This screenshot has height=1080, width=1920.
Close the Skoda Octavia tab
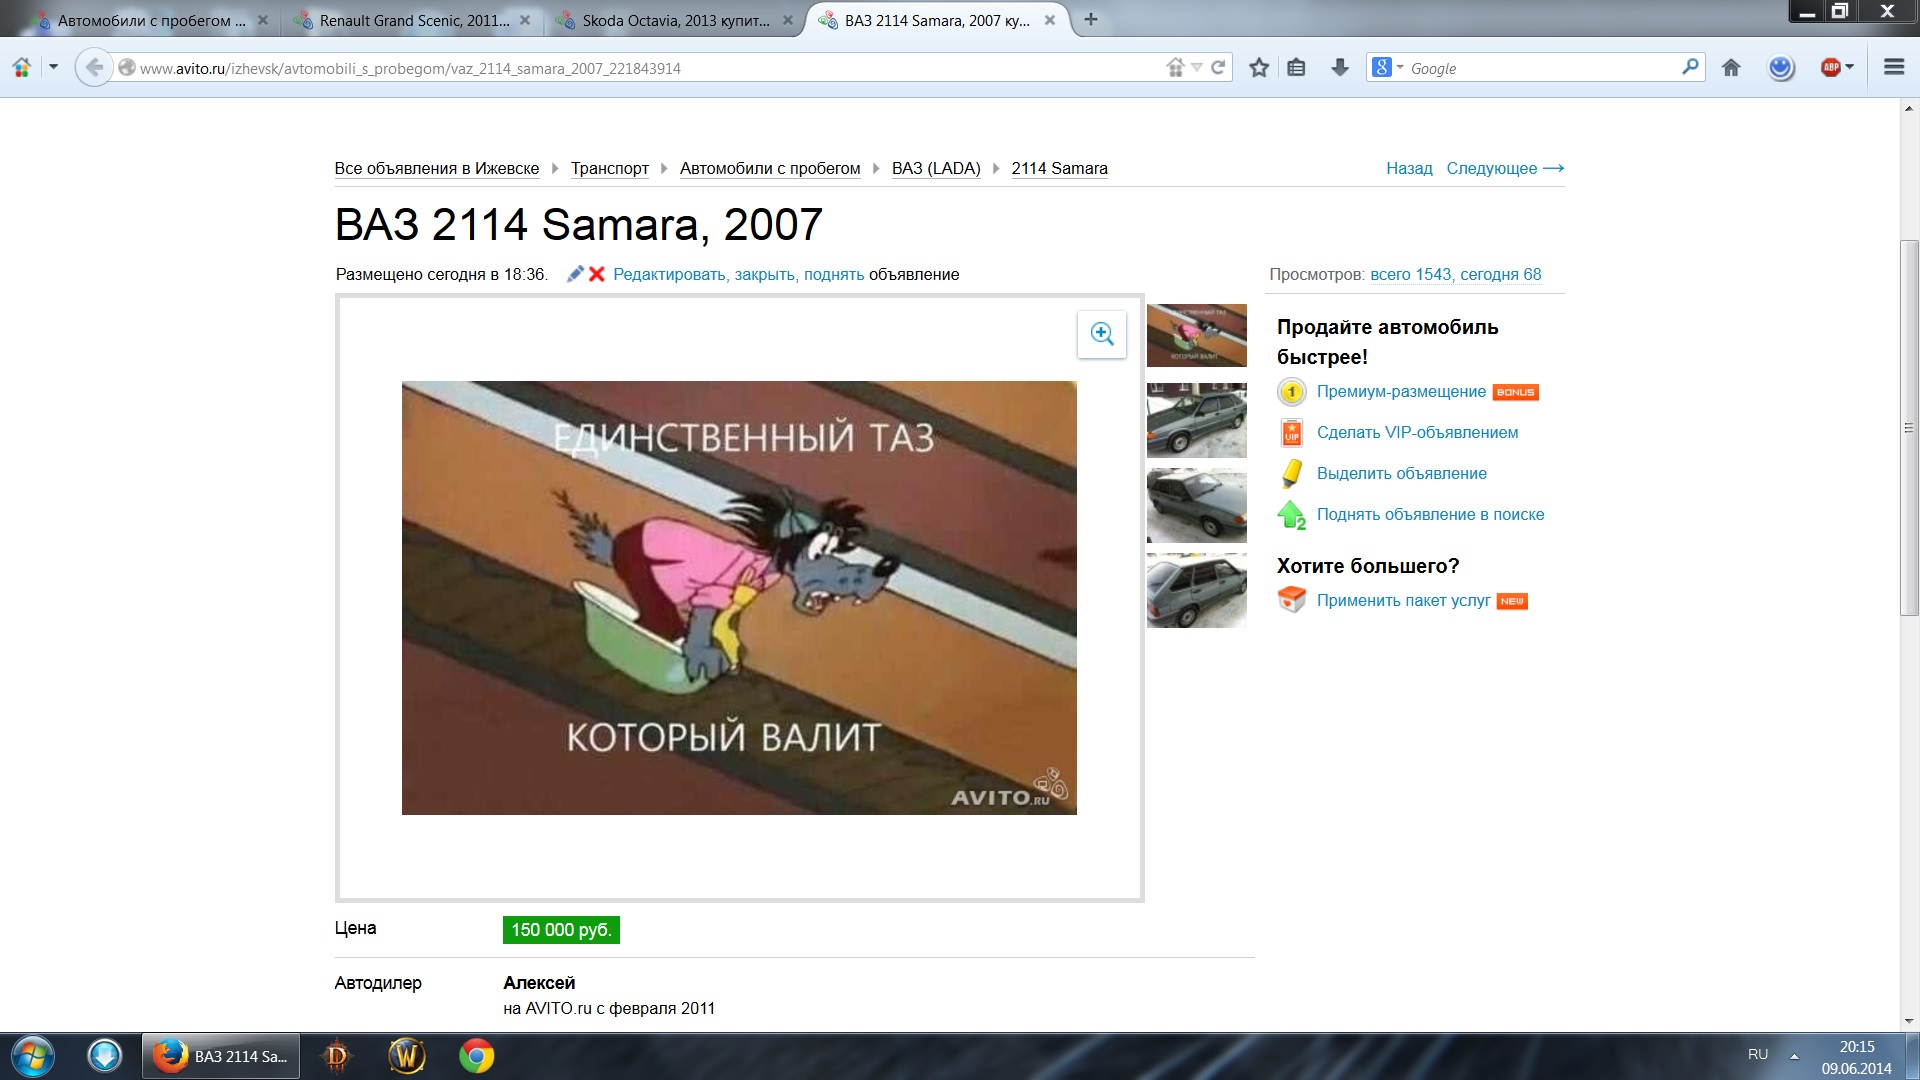pyautogui.click(x=788, y=20)
